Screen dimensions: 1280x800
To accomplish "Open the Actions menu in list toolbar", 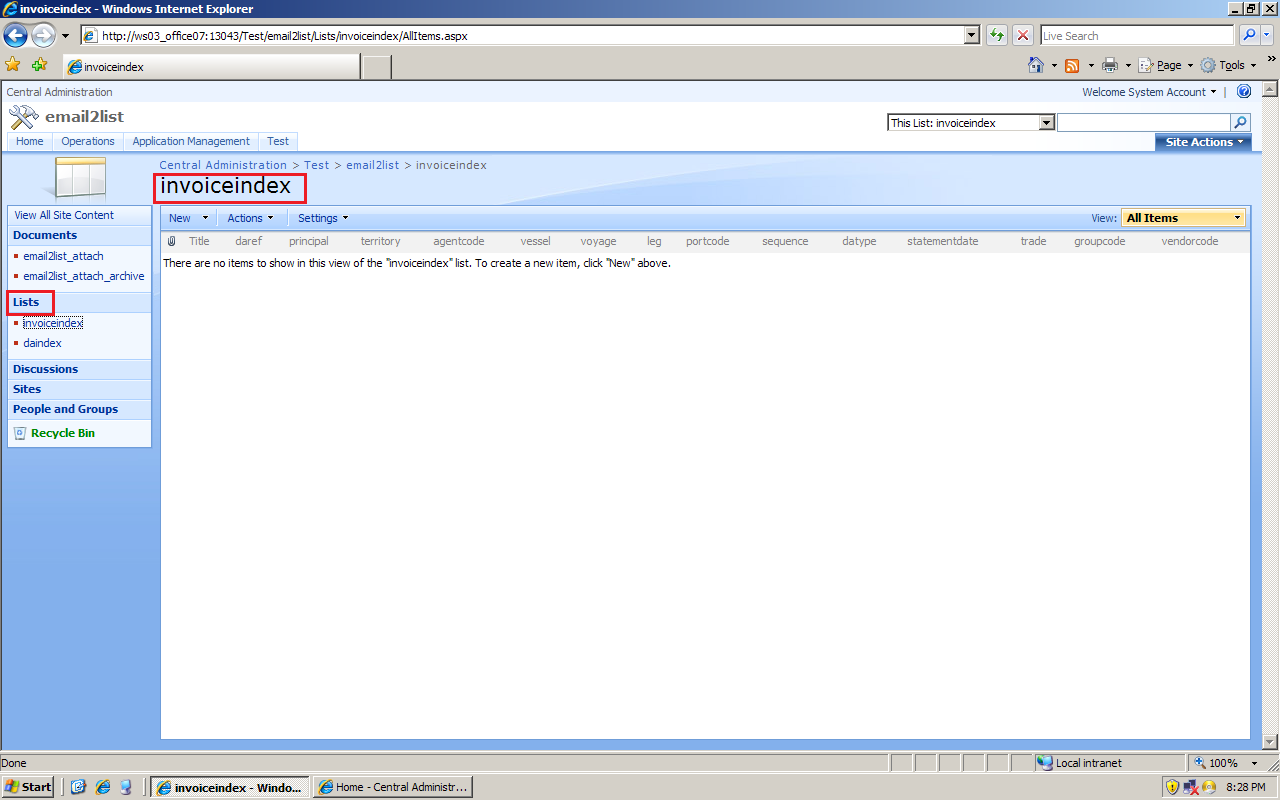I will coord(250,218).
